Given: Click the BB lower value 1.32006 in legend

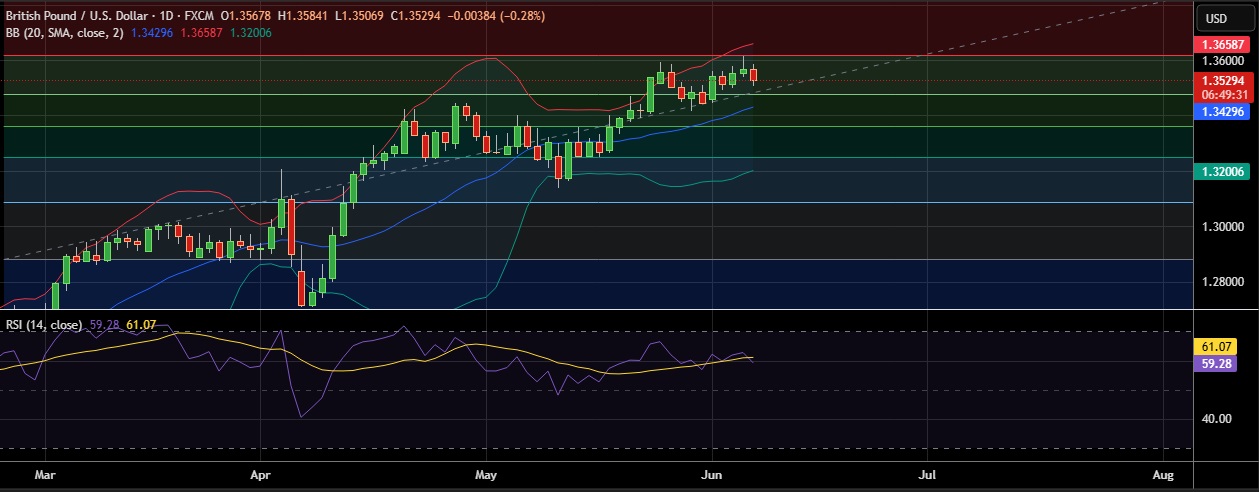Looking at the screenshot, I should 250,33.
